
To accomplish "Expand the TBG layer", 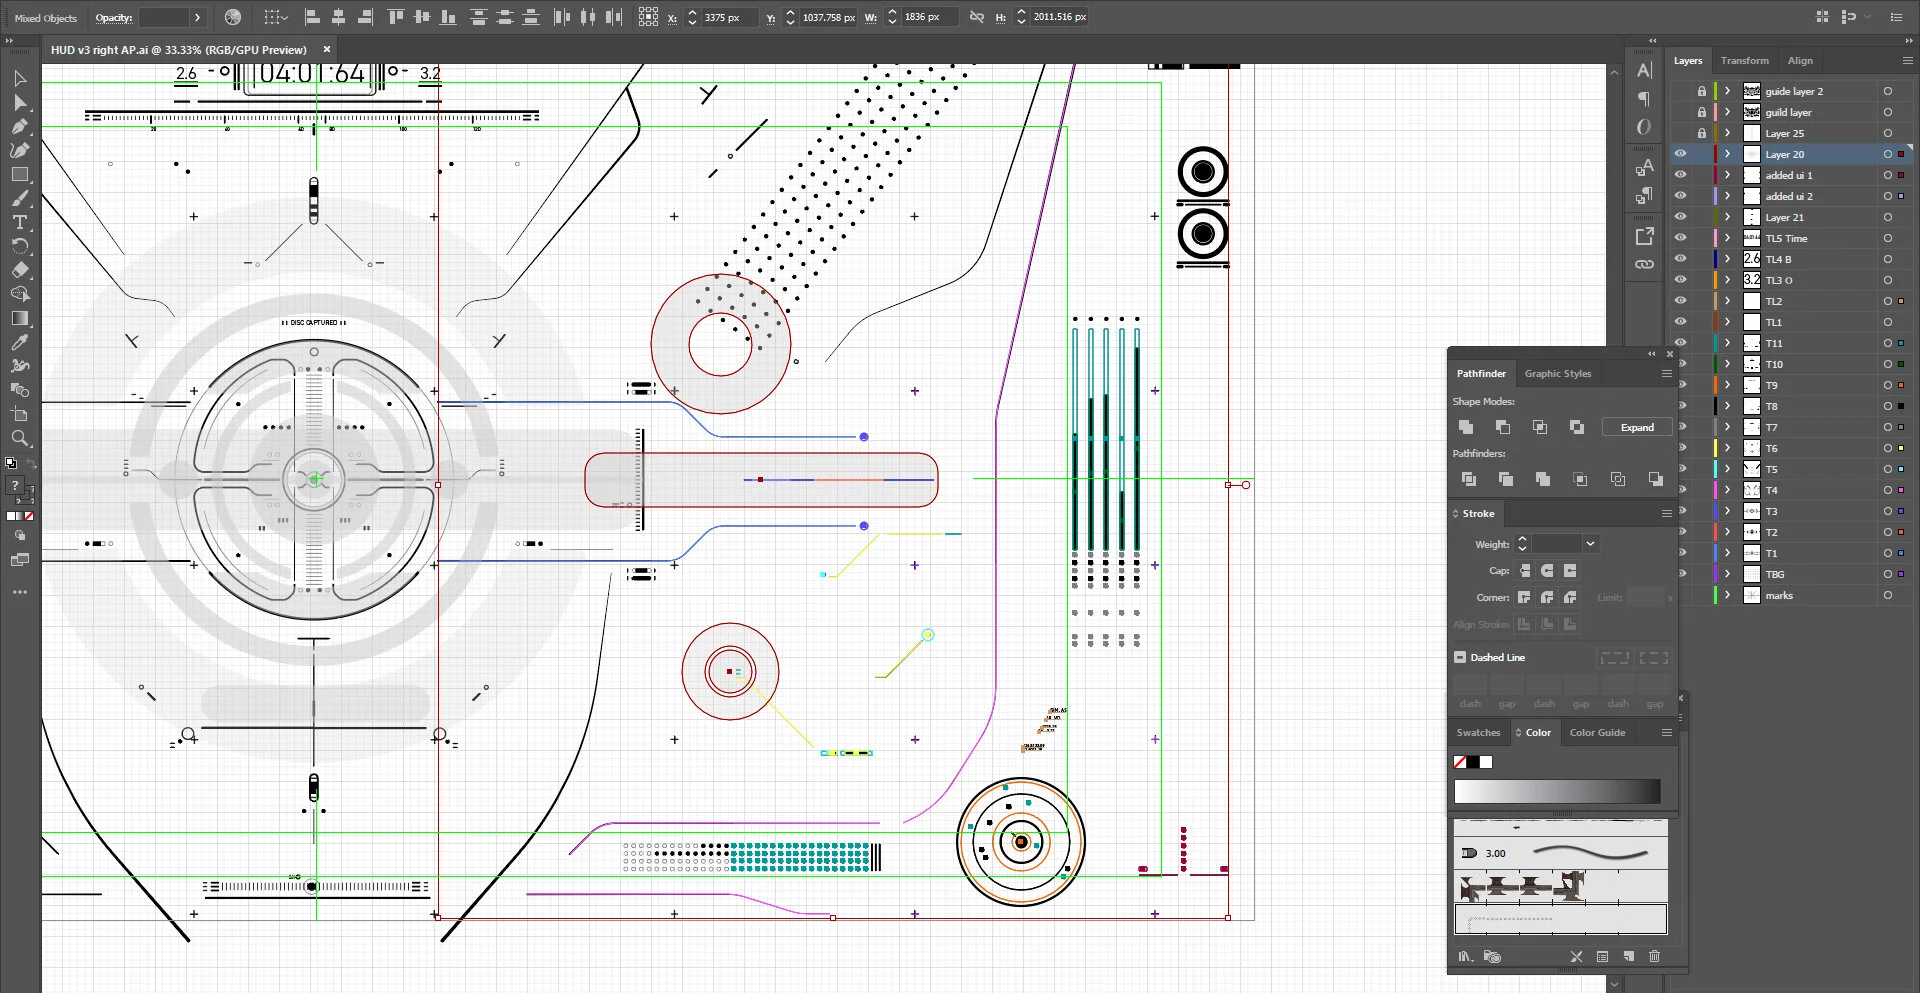I will (x=1727, y=574).
